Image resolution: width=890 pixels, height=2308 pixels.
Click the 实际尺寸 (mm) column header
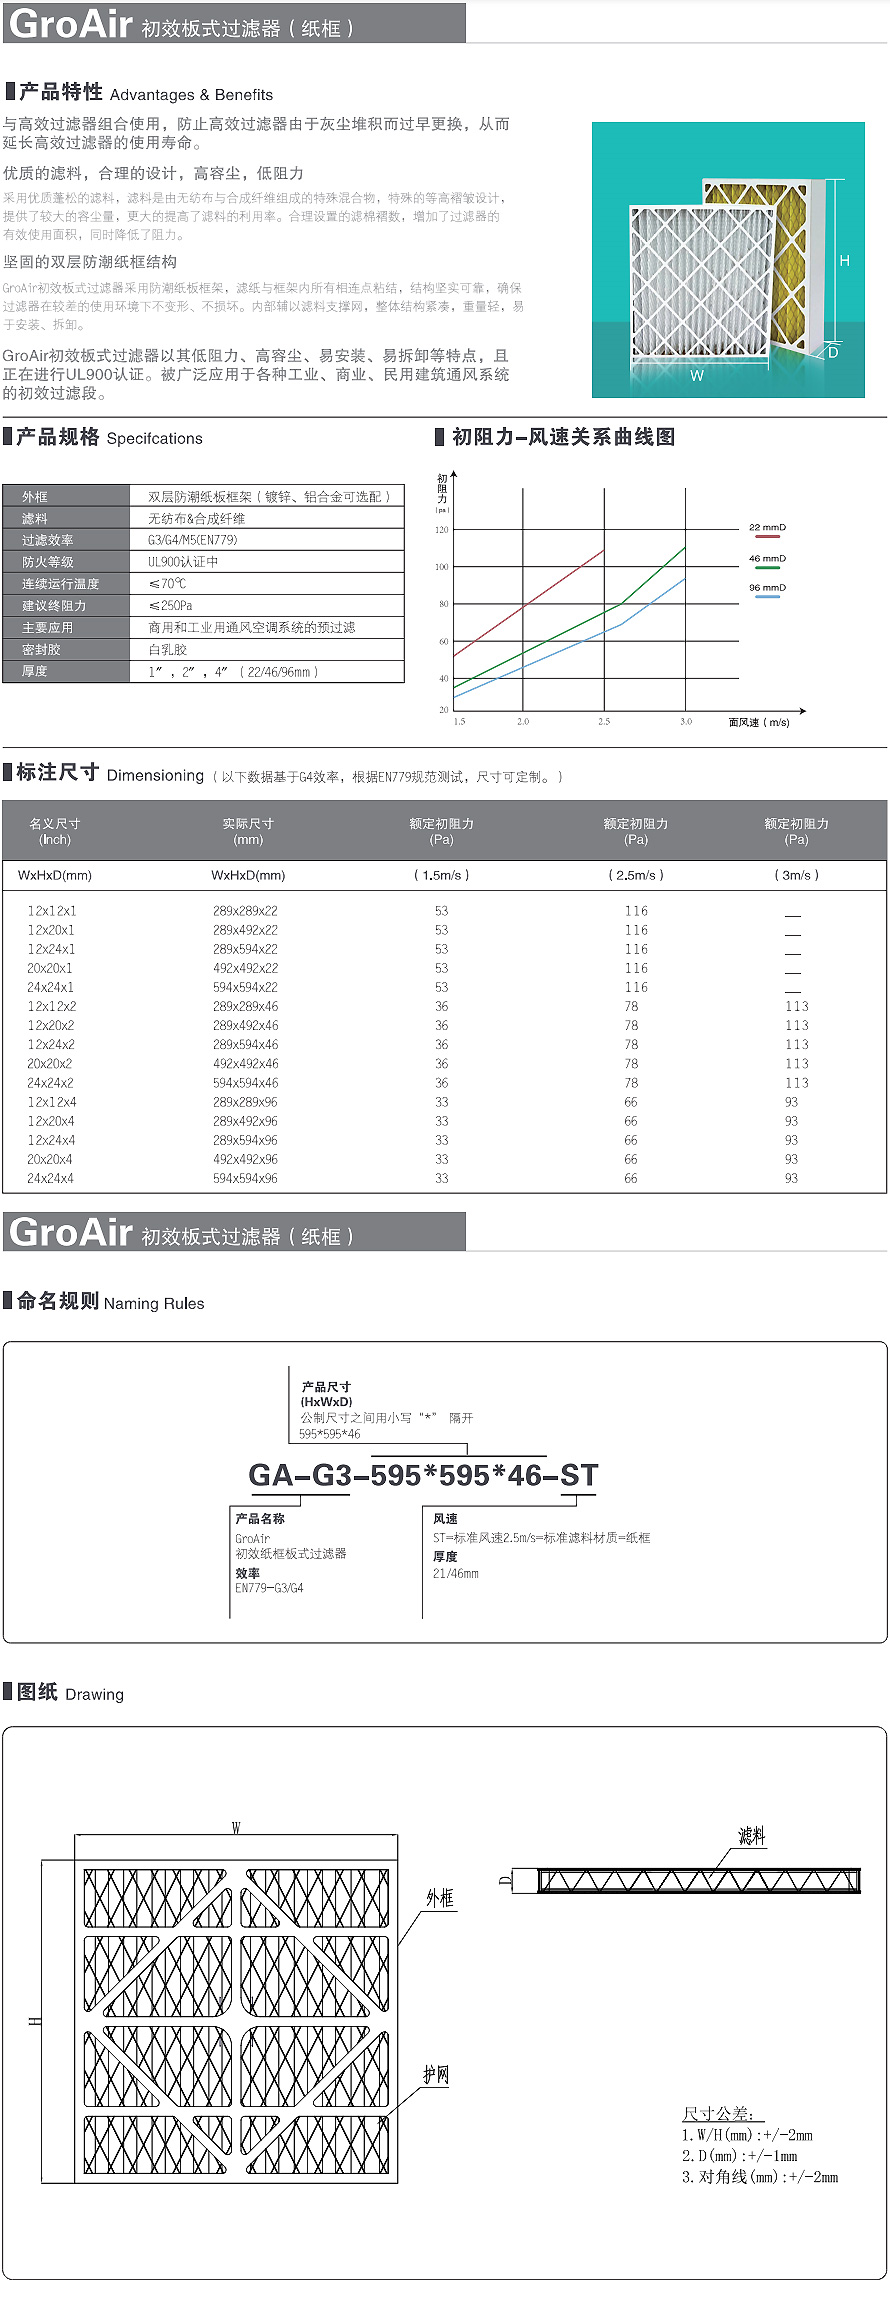pyautogui.click(x=248, y=831)
